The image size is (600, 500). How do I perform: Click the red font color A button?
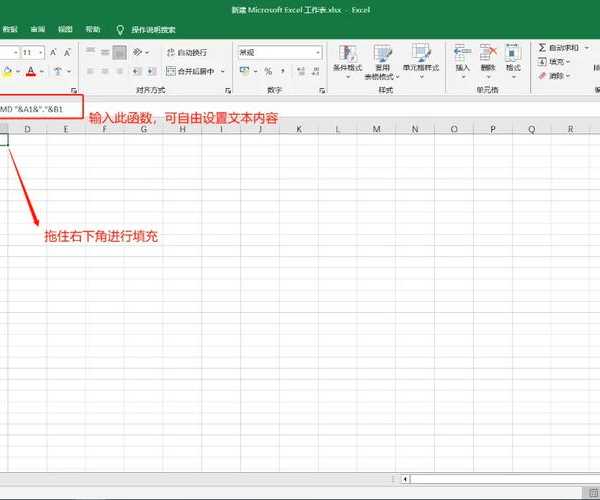pyautogui.click(x=30, y=71)
